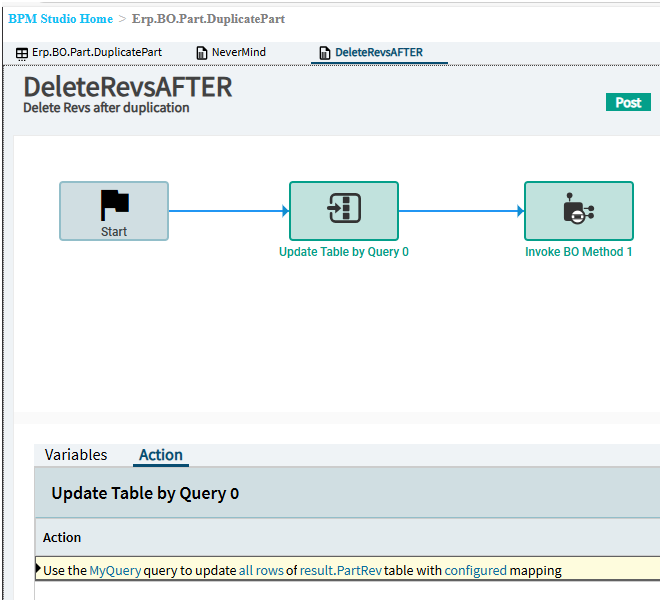Click the all rows link
The width and height of the screenshot is (662, 602).
tap(261, 570)
